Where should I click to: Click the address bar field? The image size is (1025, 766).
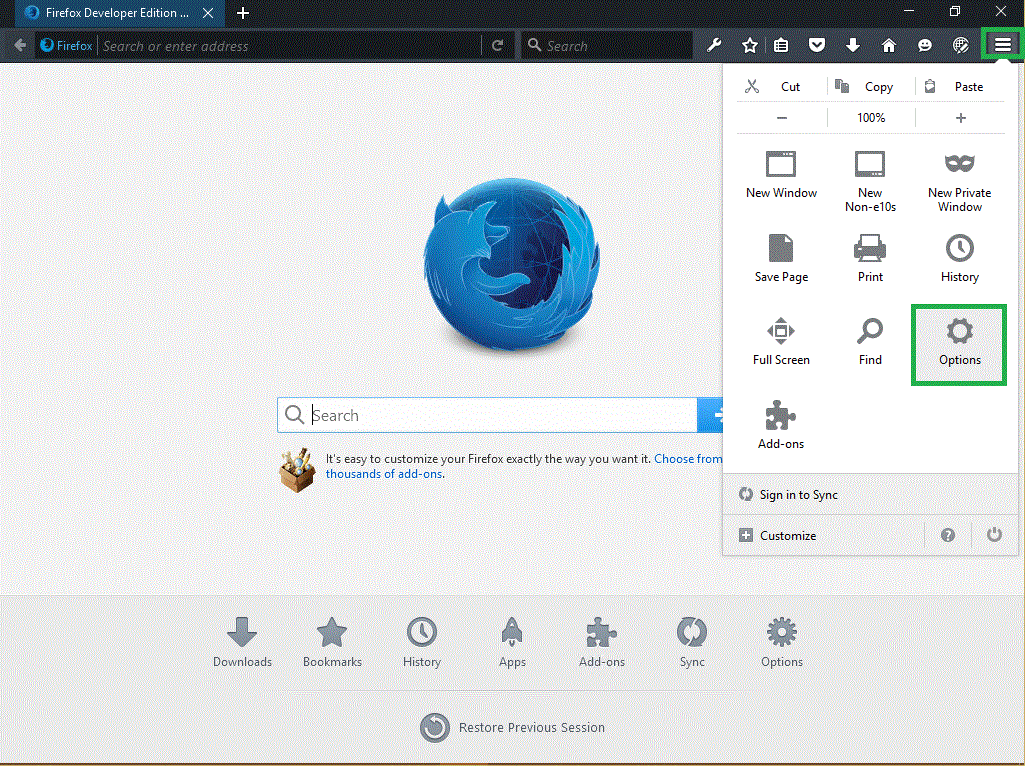(x=290, y=46)
